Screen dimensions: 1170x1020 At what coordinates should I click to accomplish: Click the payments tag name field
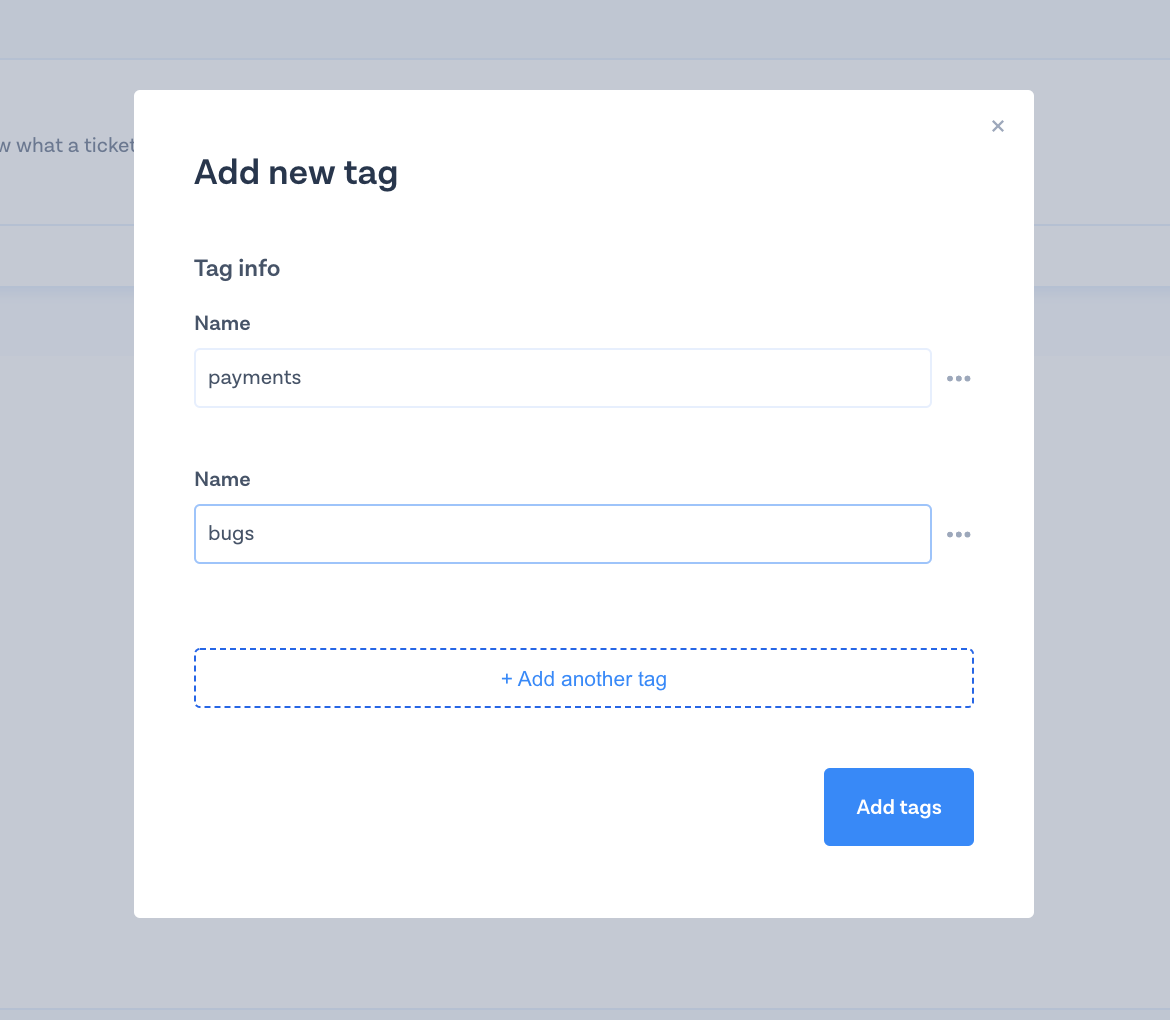(x=562, y=378)
